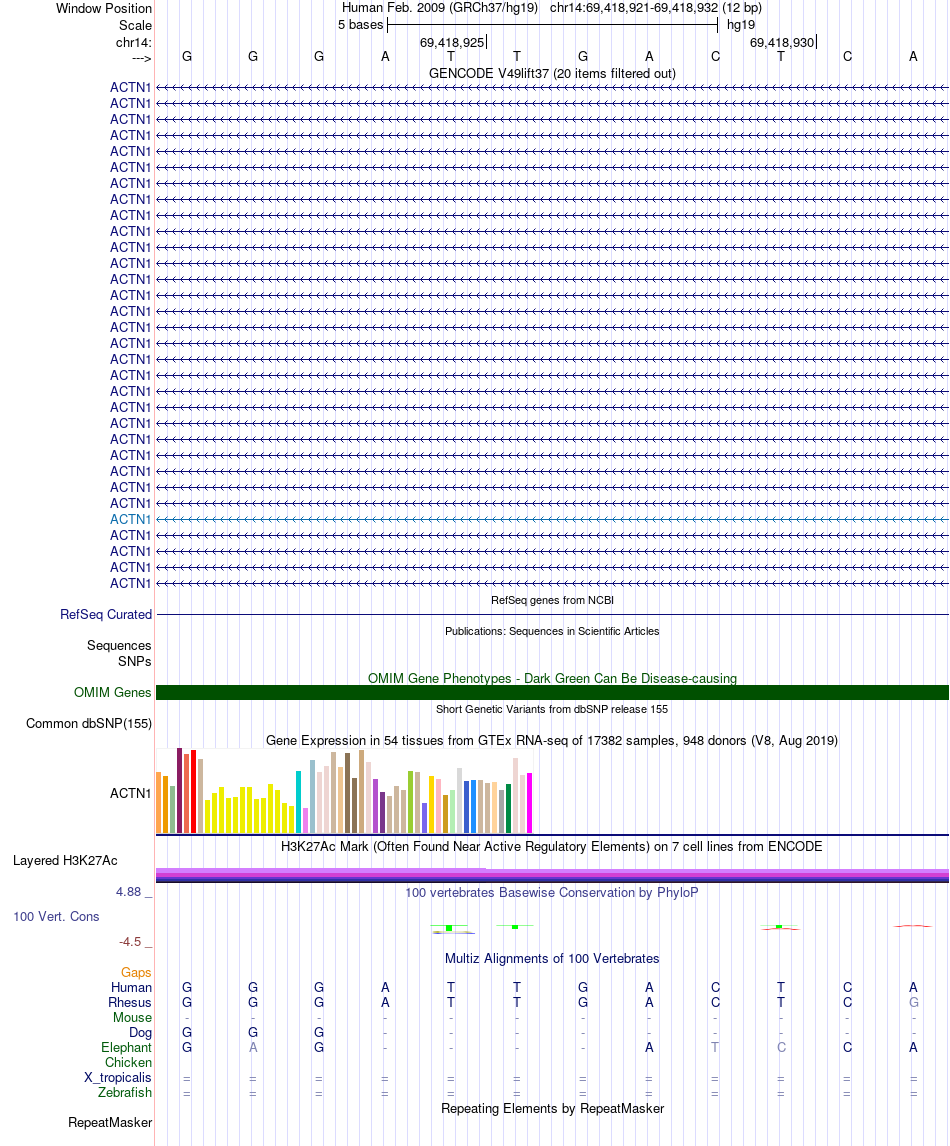
Task: Select the light-blue highlighted ACTN1 transcript label
Action: pos(130,519)
